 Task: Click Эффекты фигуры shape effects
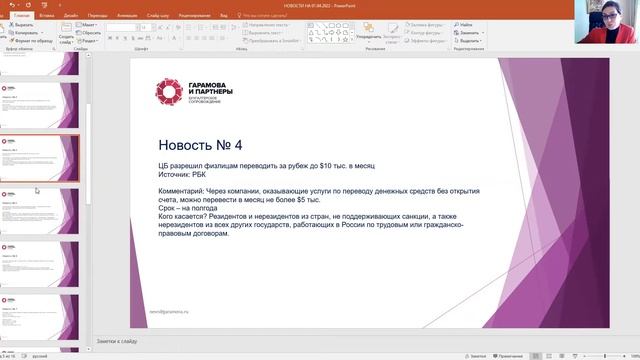pyautogui.click(x=425, y=41)
